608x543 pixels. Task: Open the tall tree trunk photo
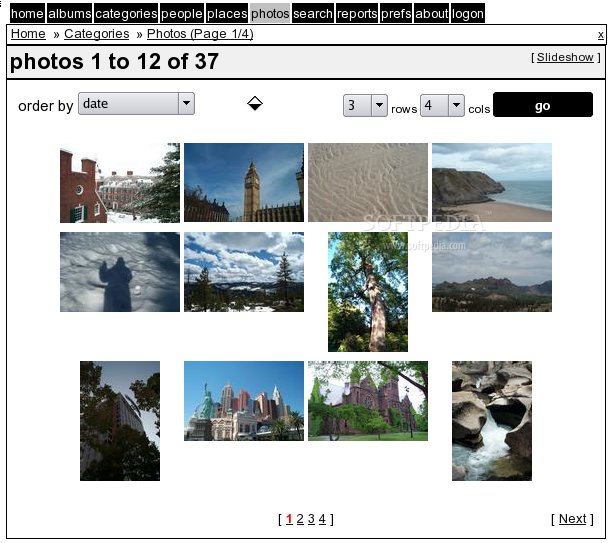pyautogui.click(x=368, y=292)
